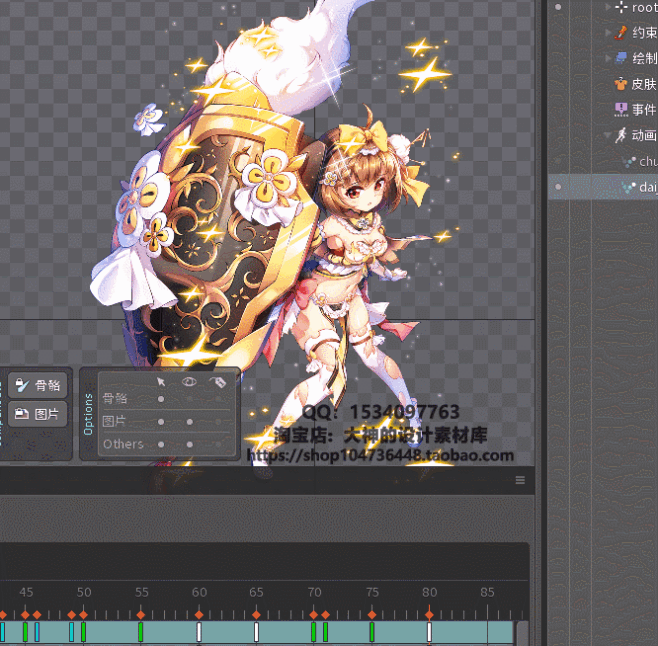Viewport: 658px width, 646px height.
Task: Click the selectable arrow column icon in Options
Action: (x=161, y=381)
